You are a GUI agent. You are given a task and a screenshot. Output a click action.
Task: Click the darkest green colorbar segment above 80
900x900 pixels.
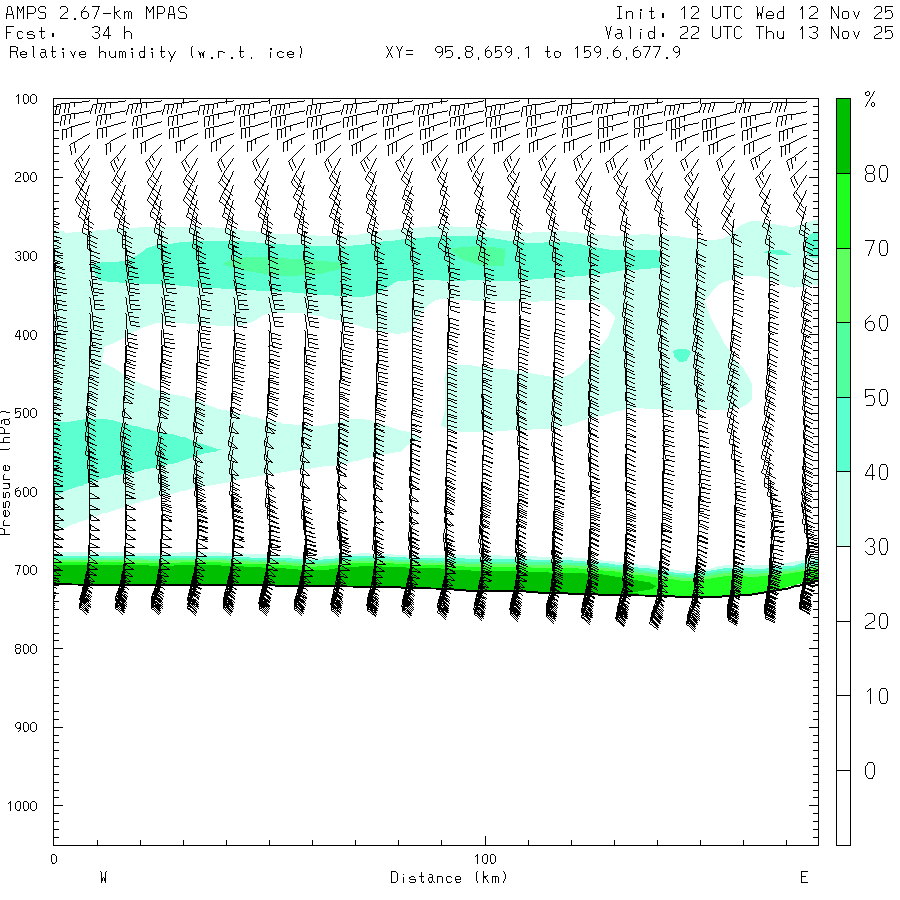point(843,136)
